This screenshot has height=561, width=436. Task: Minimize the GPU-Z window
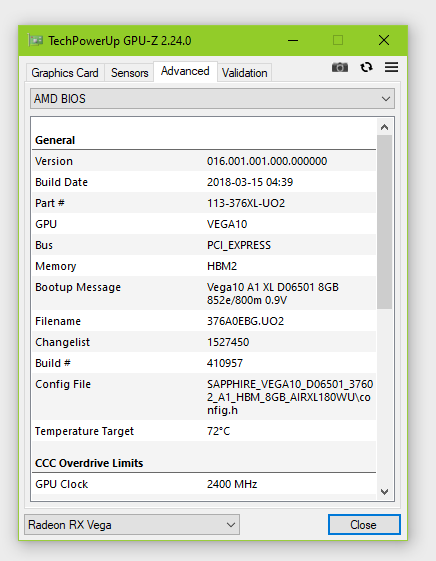(293, 40)
